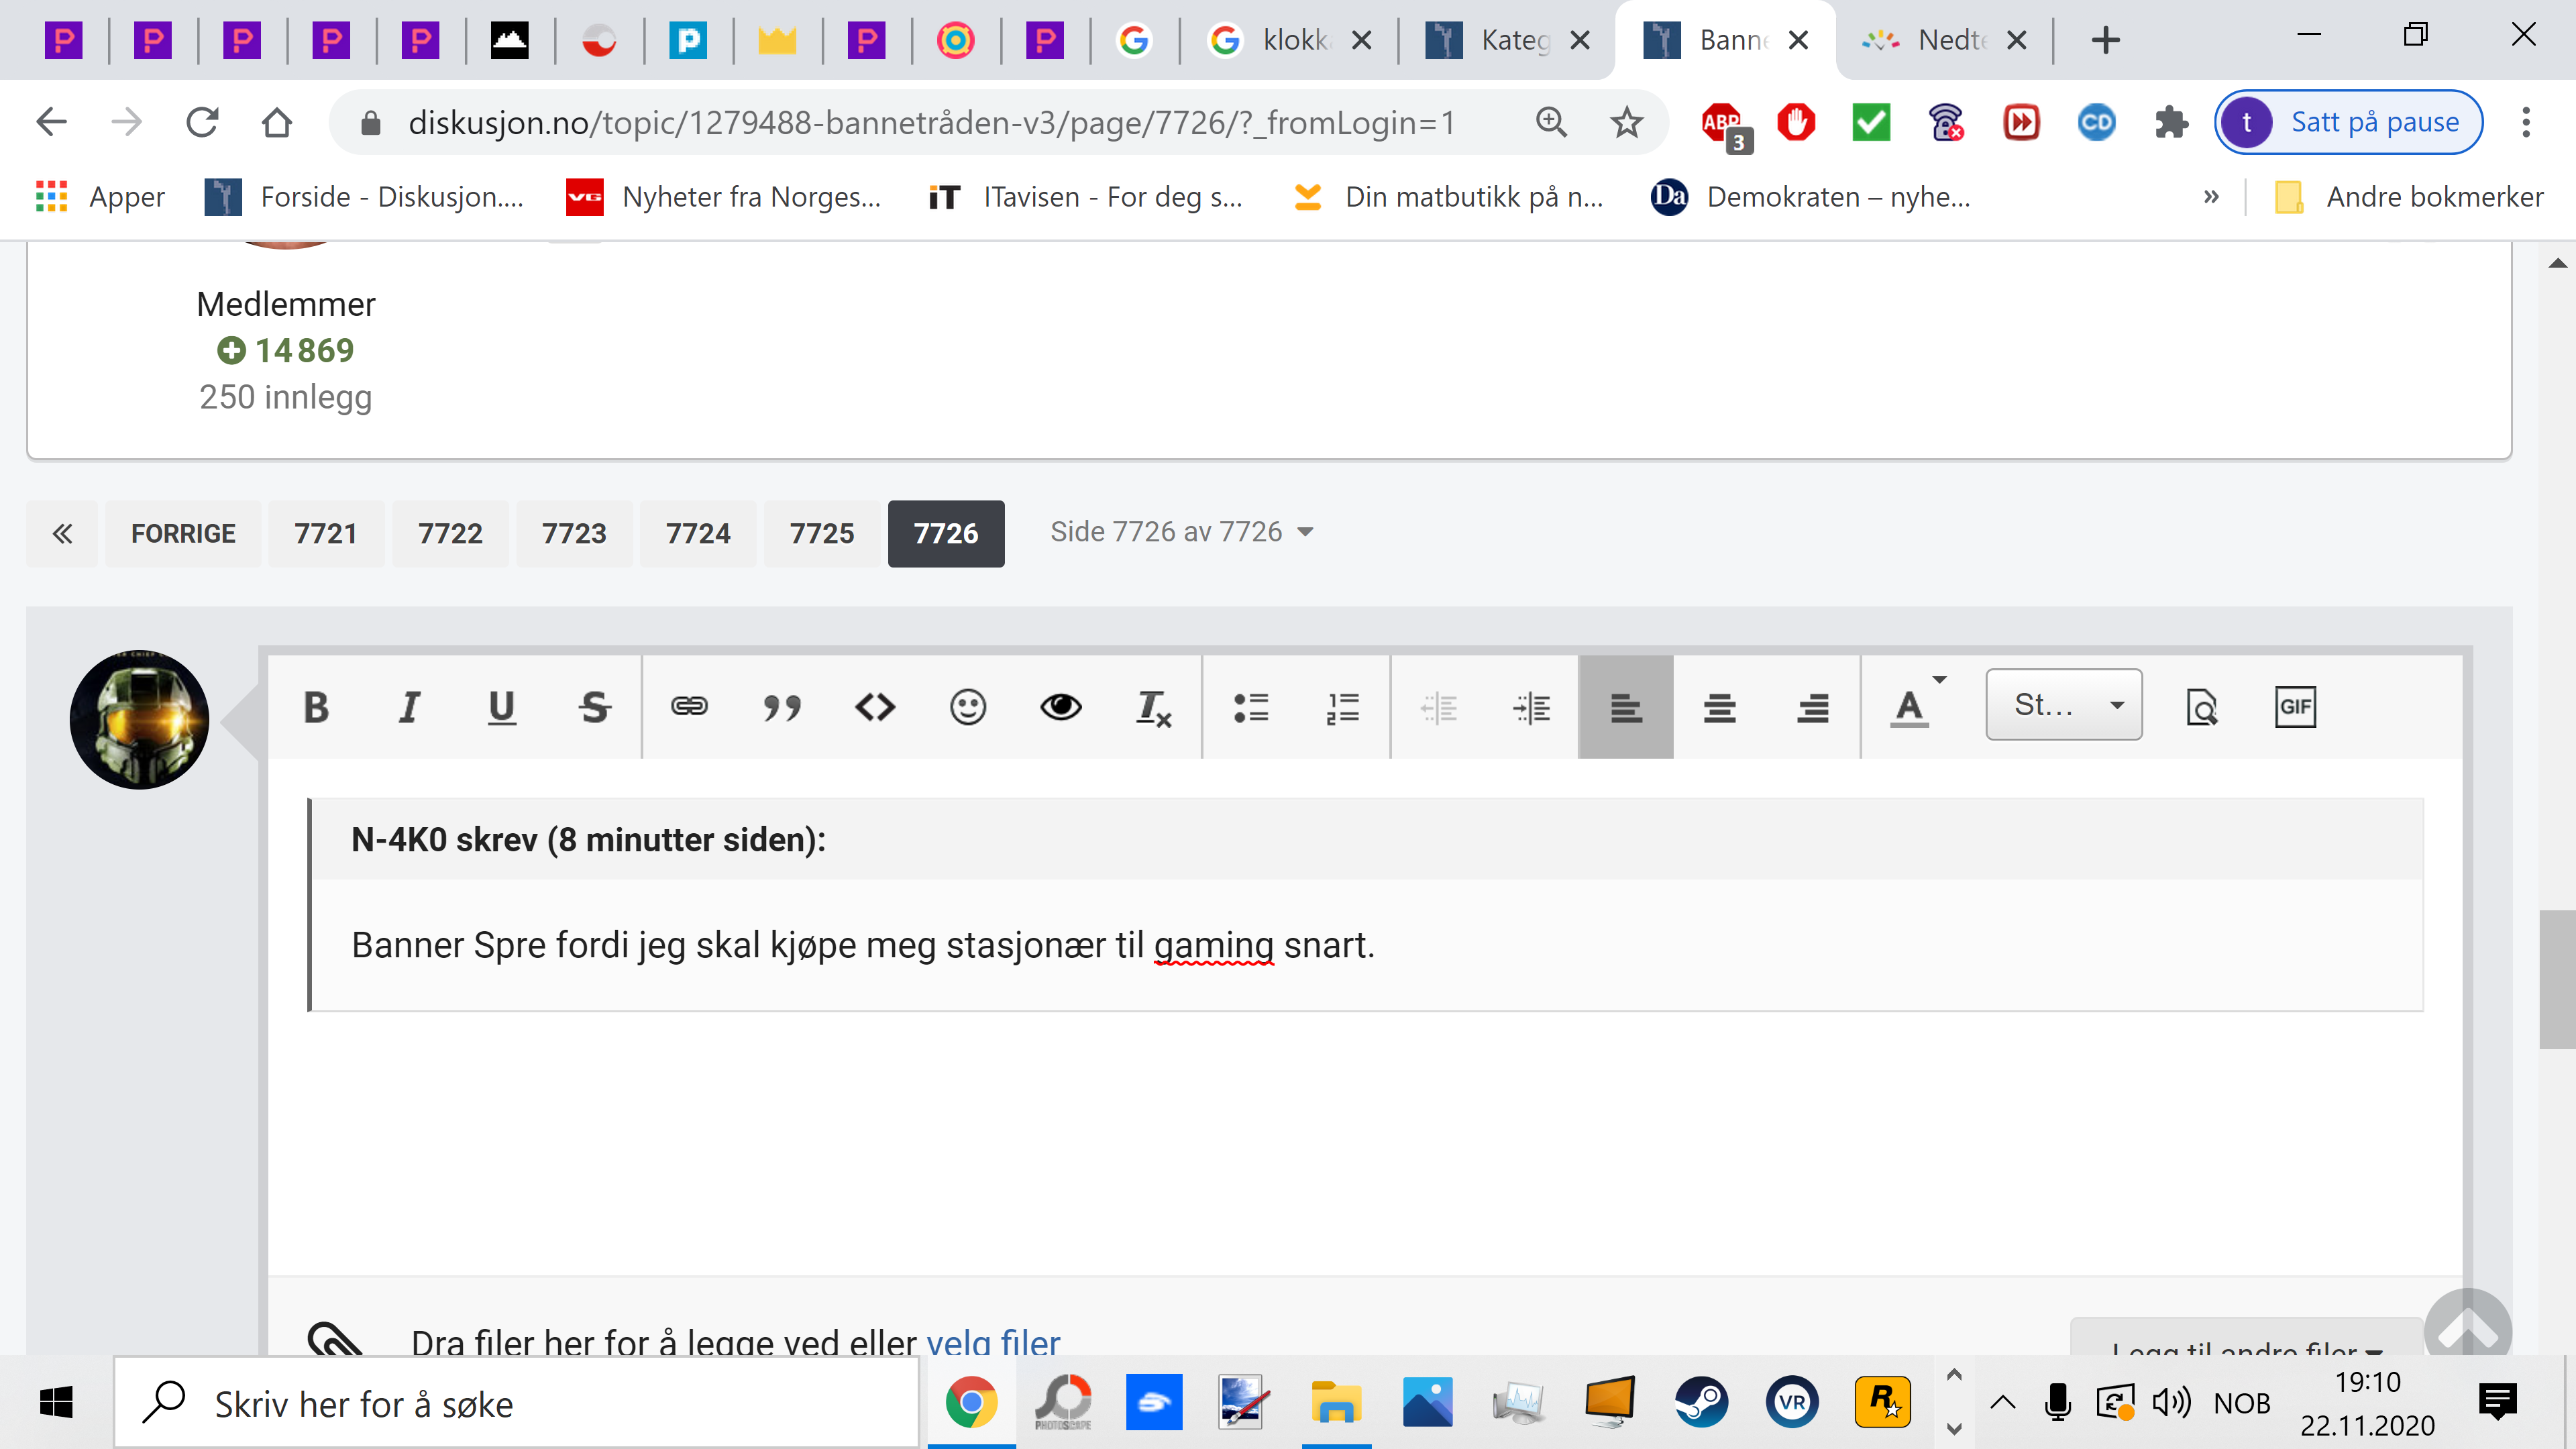This screenshot has width=2576, height=1449.
Task: Toggle right text alignment
Action: [1812, 707]
